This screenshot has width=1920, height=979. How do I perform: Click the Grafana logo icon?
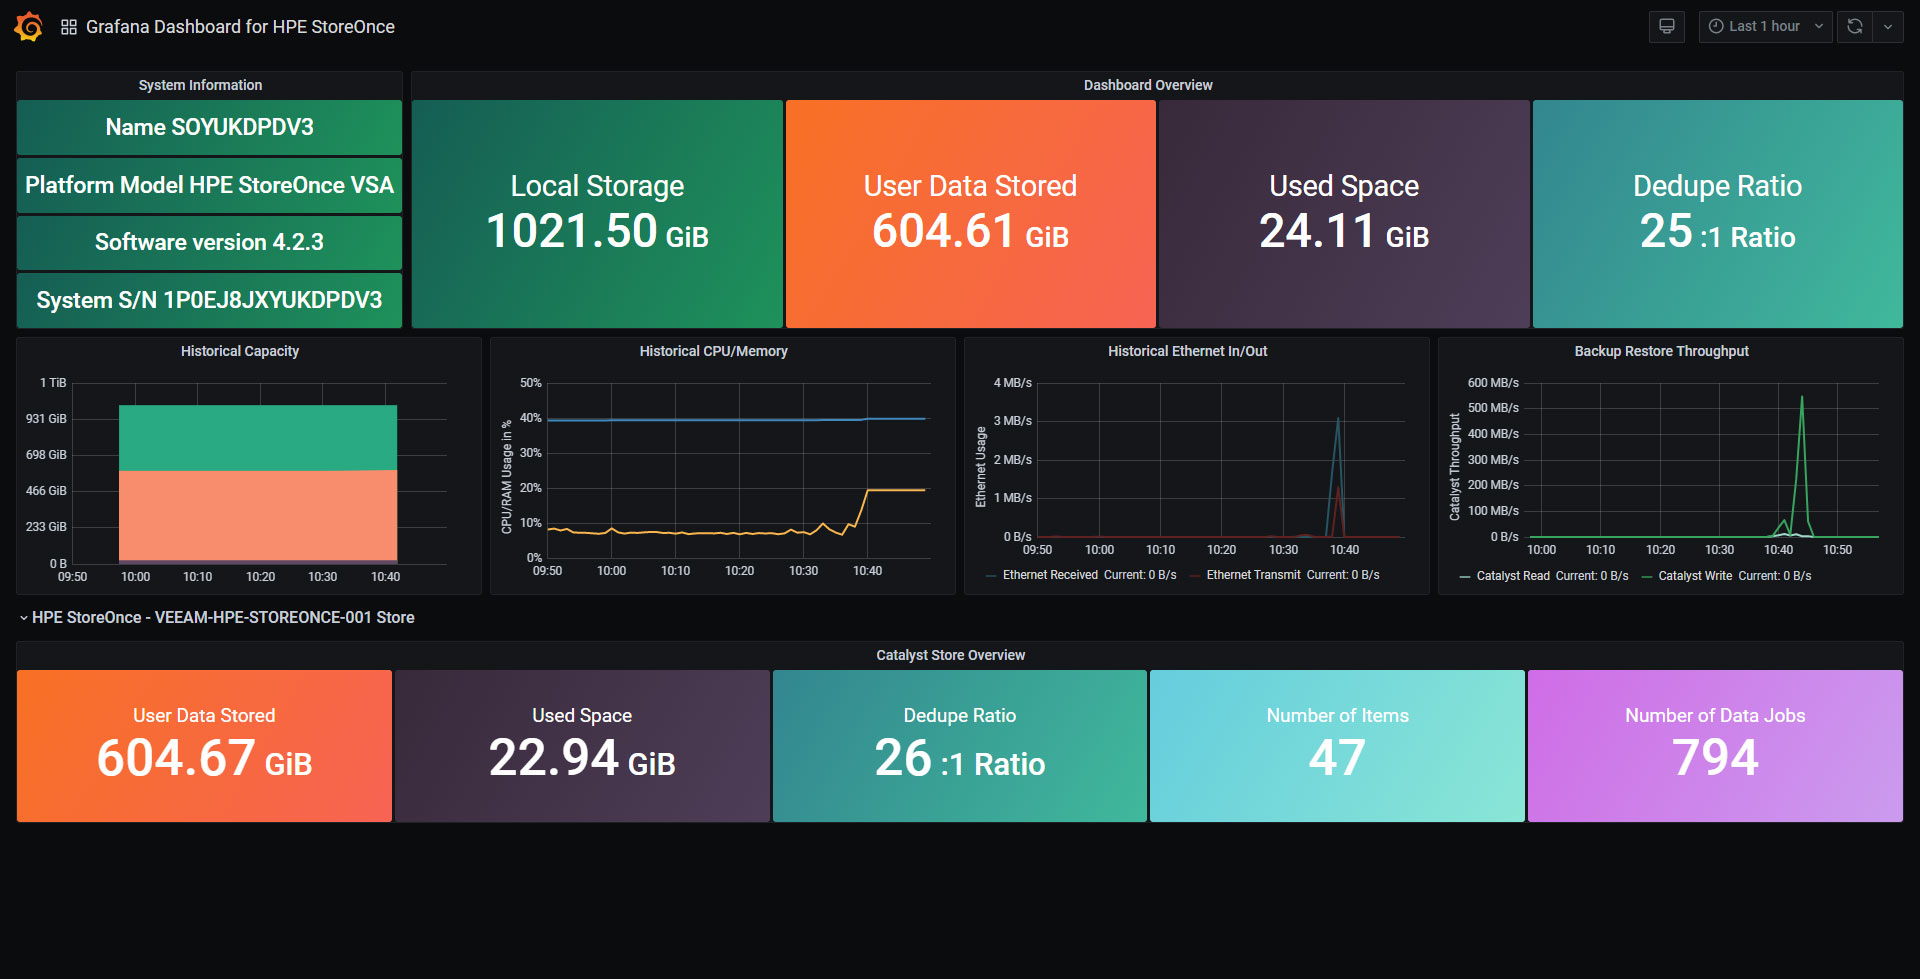point(29,27)
